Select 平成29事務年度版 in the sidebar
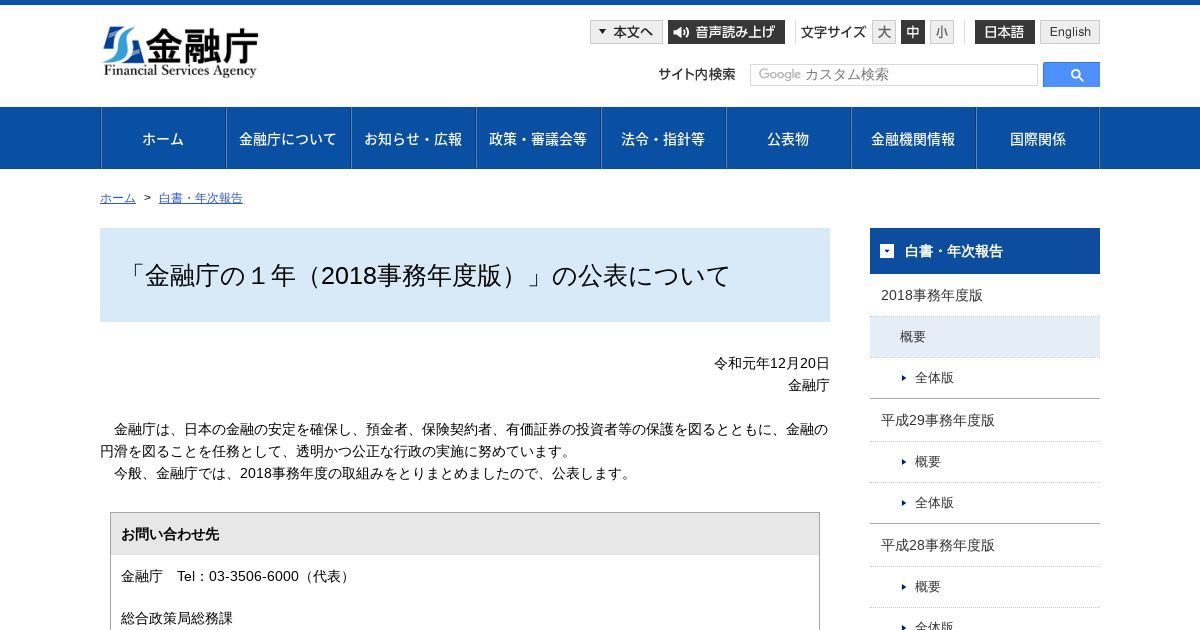 (x=985, y=420)
